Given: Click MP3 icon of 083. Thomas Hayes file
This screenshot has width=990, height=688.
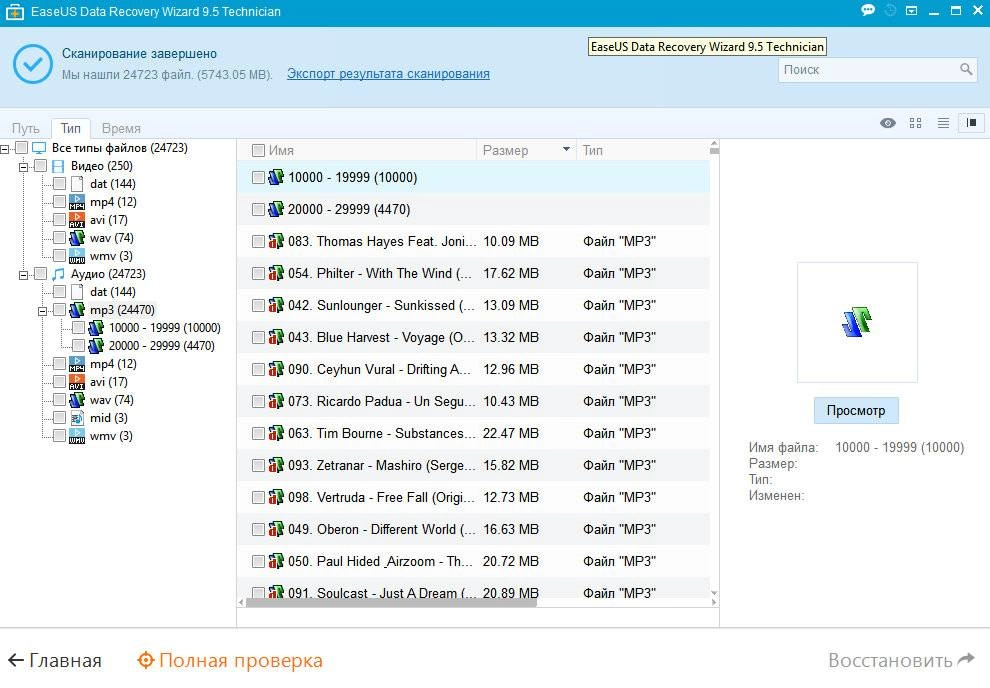Looking at the screenshot, I should 276,241.
